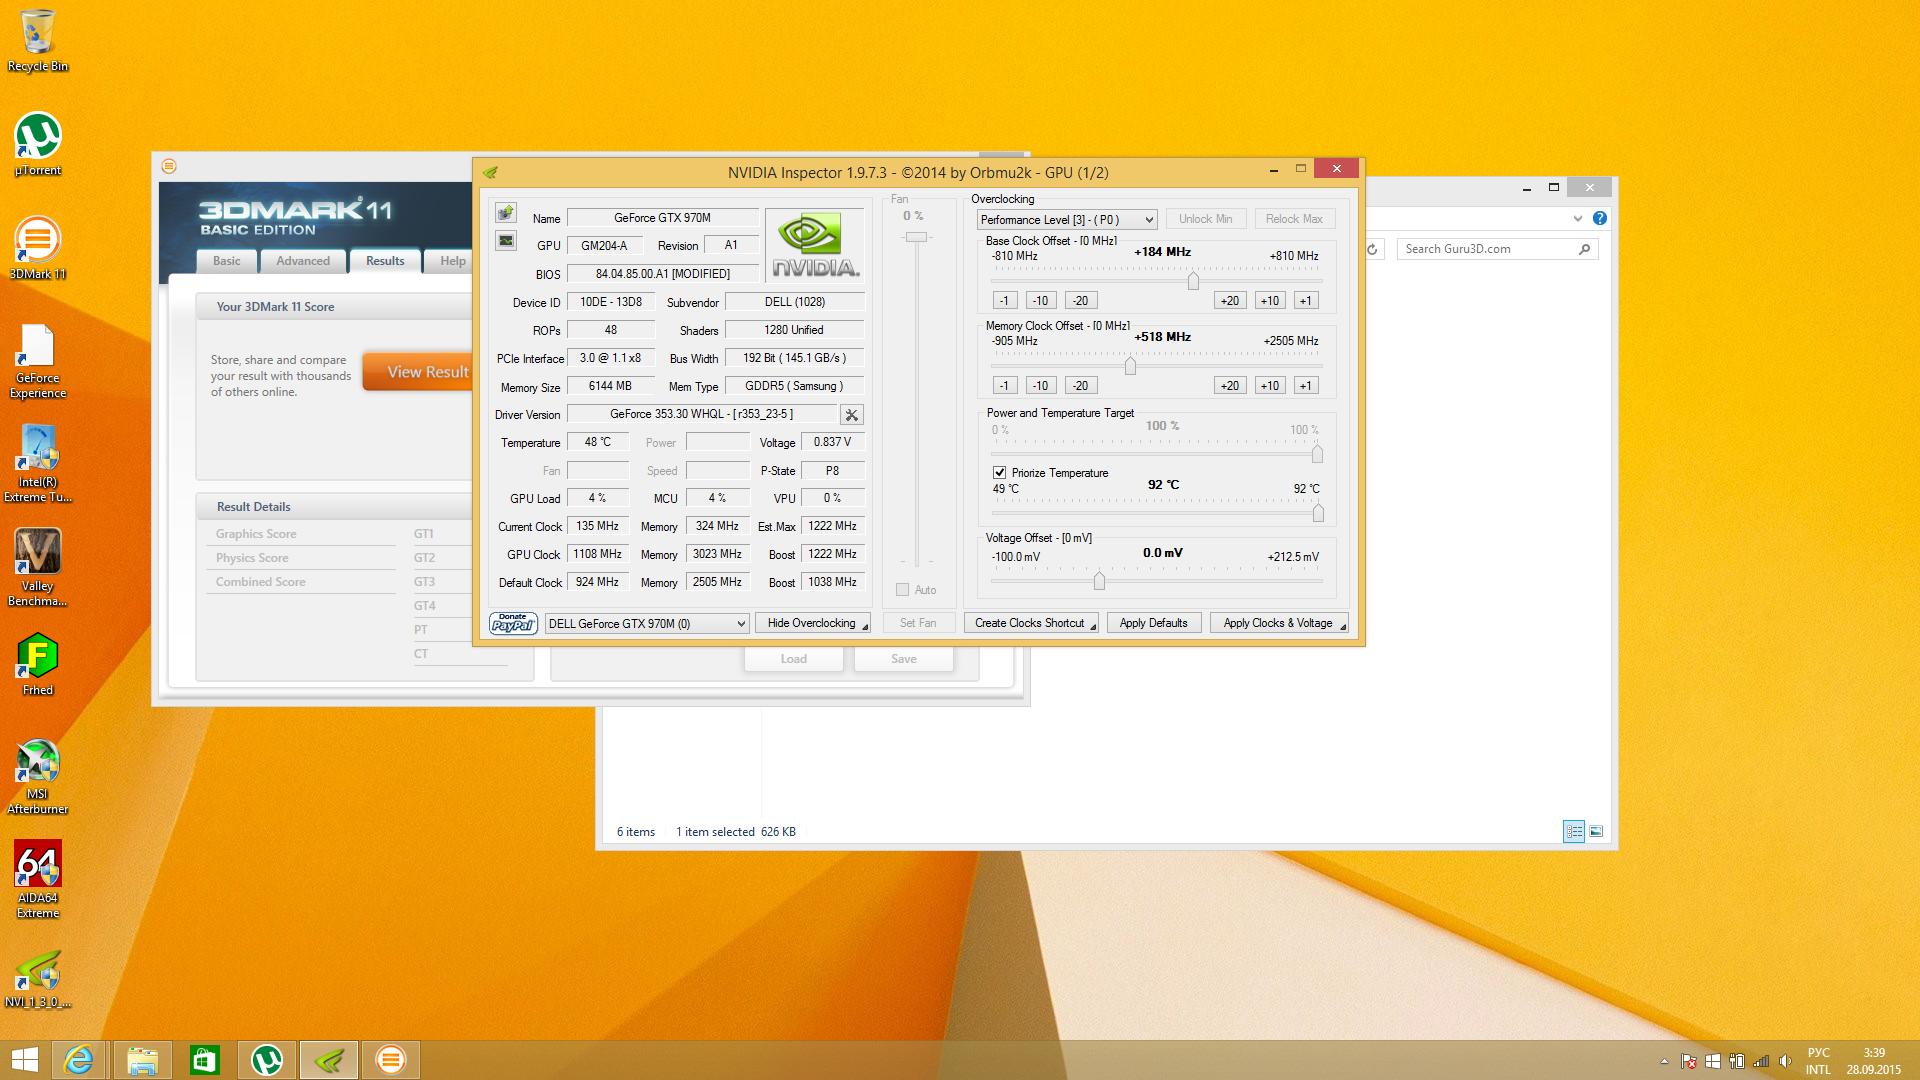Click the Load button in 3DMark

pos(793,659)
